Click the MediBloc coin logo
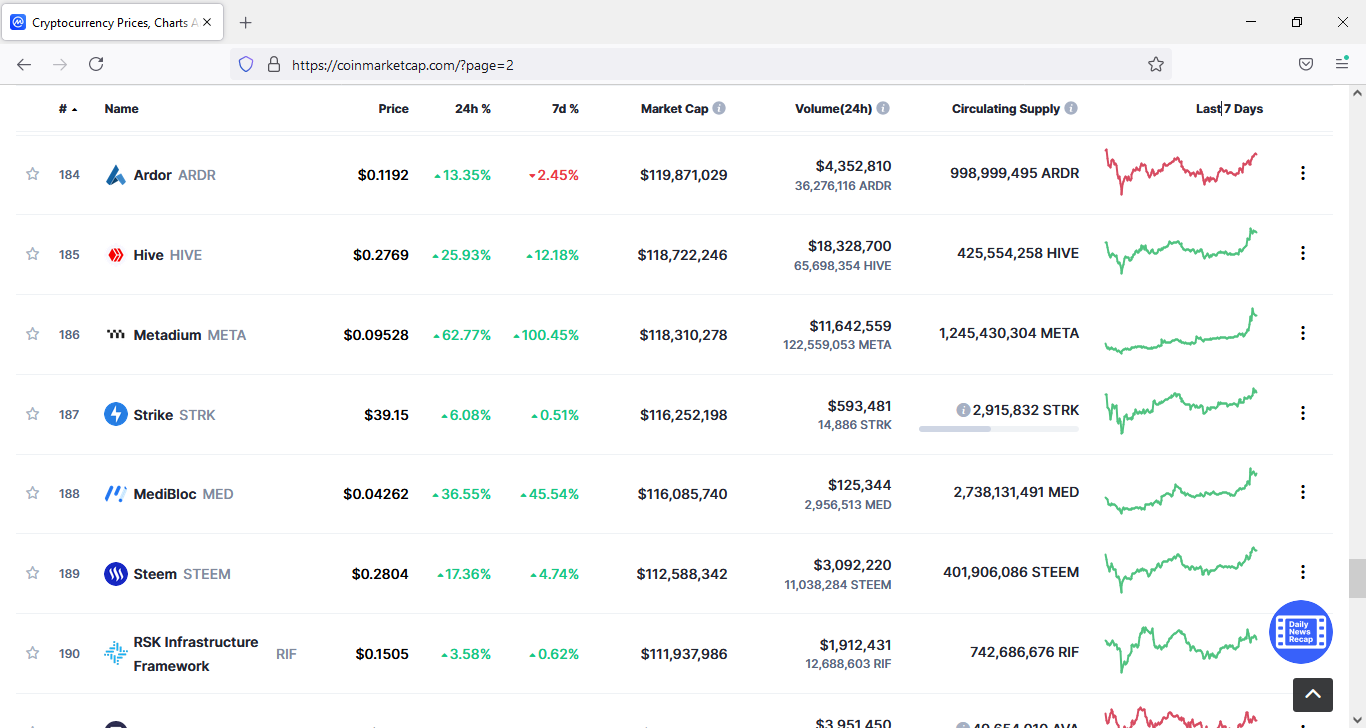The height and width of the screenshot is (728, 1366). coord(116,494)
